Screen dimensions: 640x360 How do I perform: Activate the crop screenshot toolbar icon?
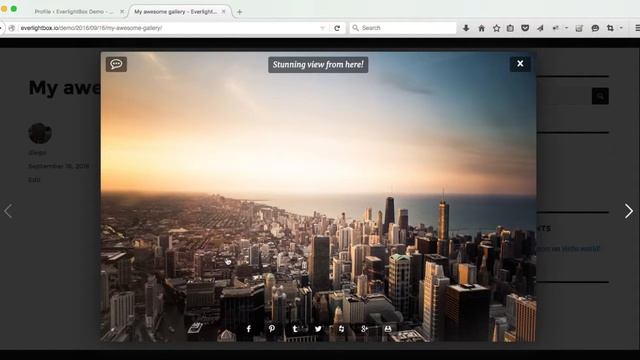click(x=610, y=28)
